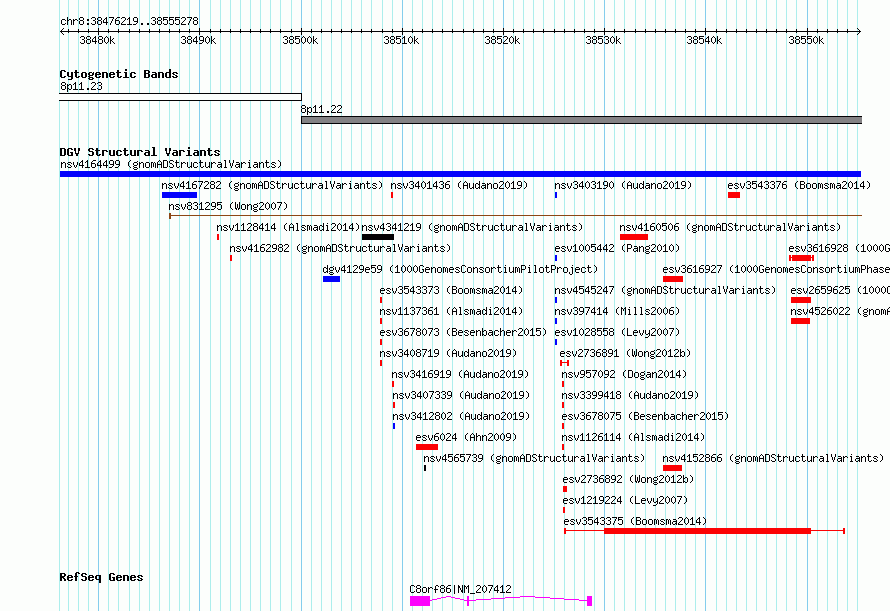Screen dimensions: 890x611
Task: Click nsv3407339 (Audano2019) label
Action: tap(461, 395)
